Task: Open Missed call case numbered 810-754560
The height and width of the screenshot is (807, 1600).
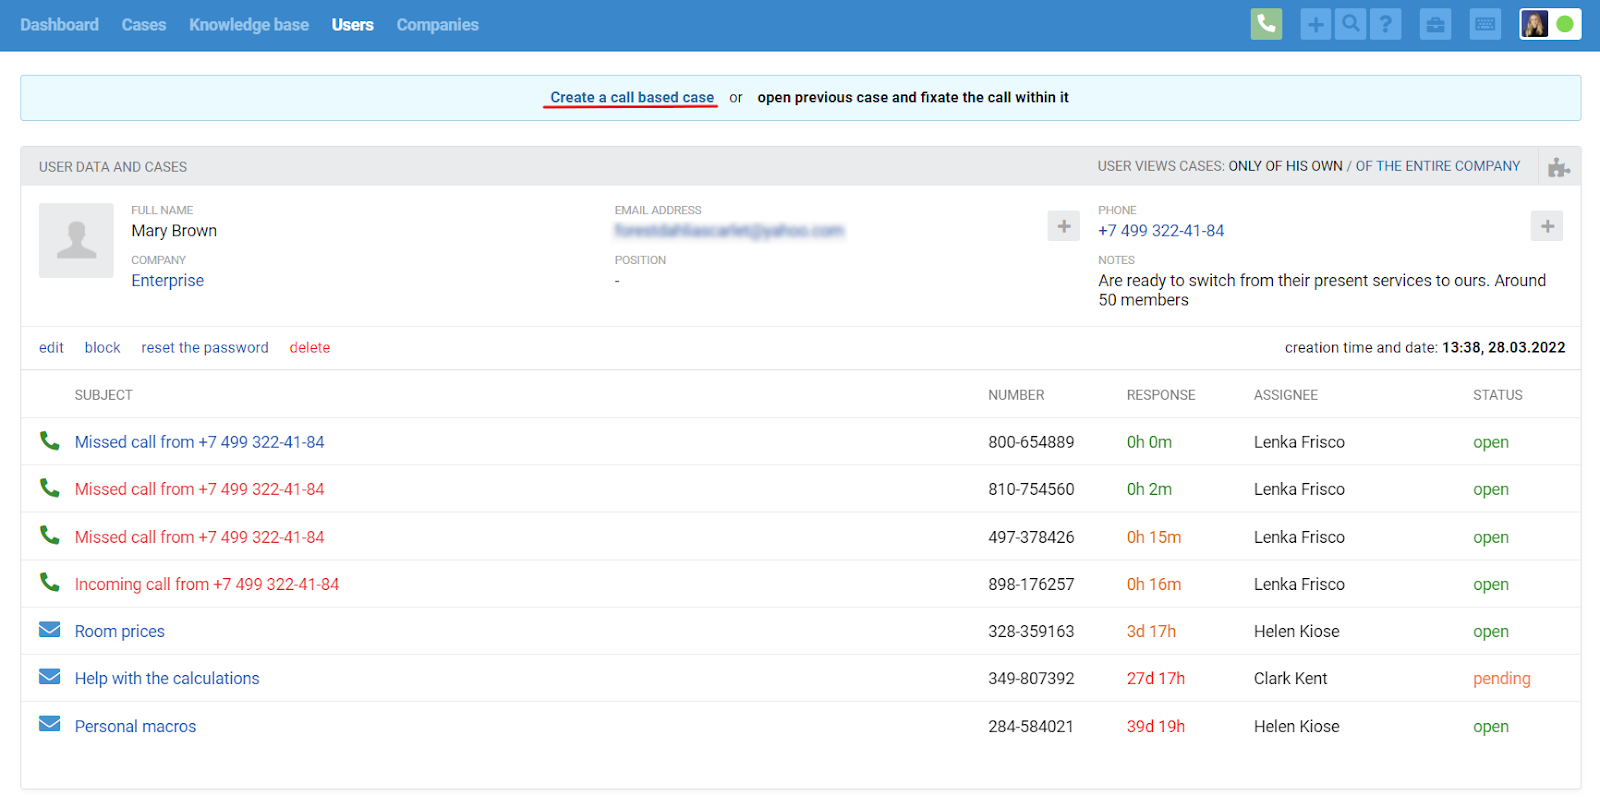Action: point(200,489)
